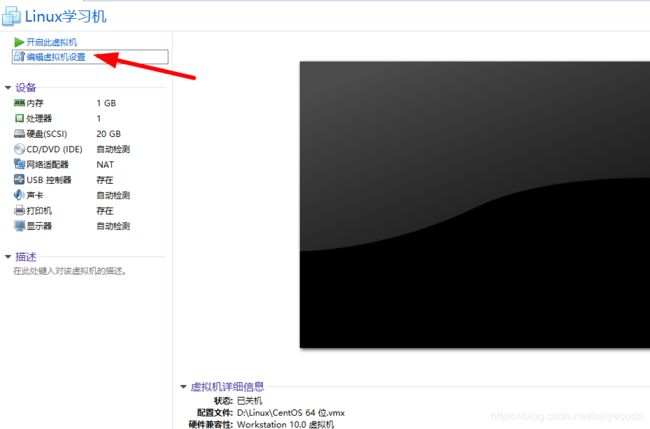Select the Linux学习机 title text
This screenshot has height=429, width=650.
pyautogui.click(x=65, y=17)
